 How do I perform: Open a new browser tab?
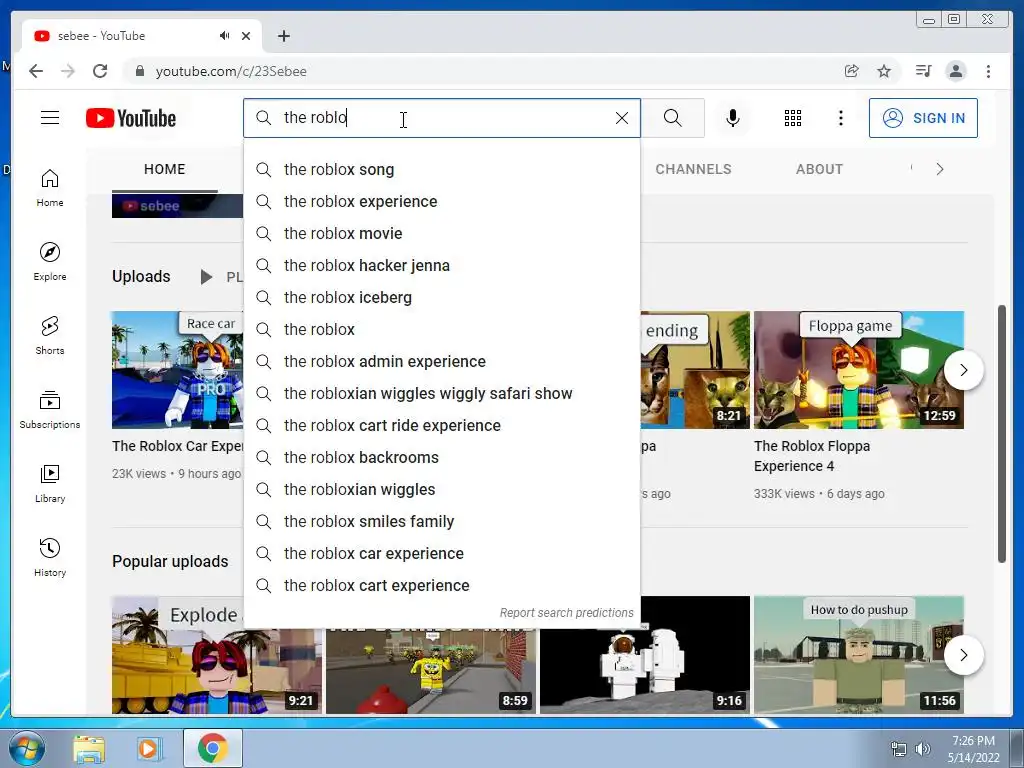tap(283, 36)
